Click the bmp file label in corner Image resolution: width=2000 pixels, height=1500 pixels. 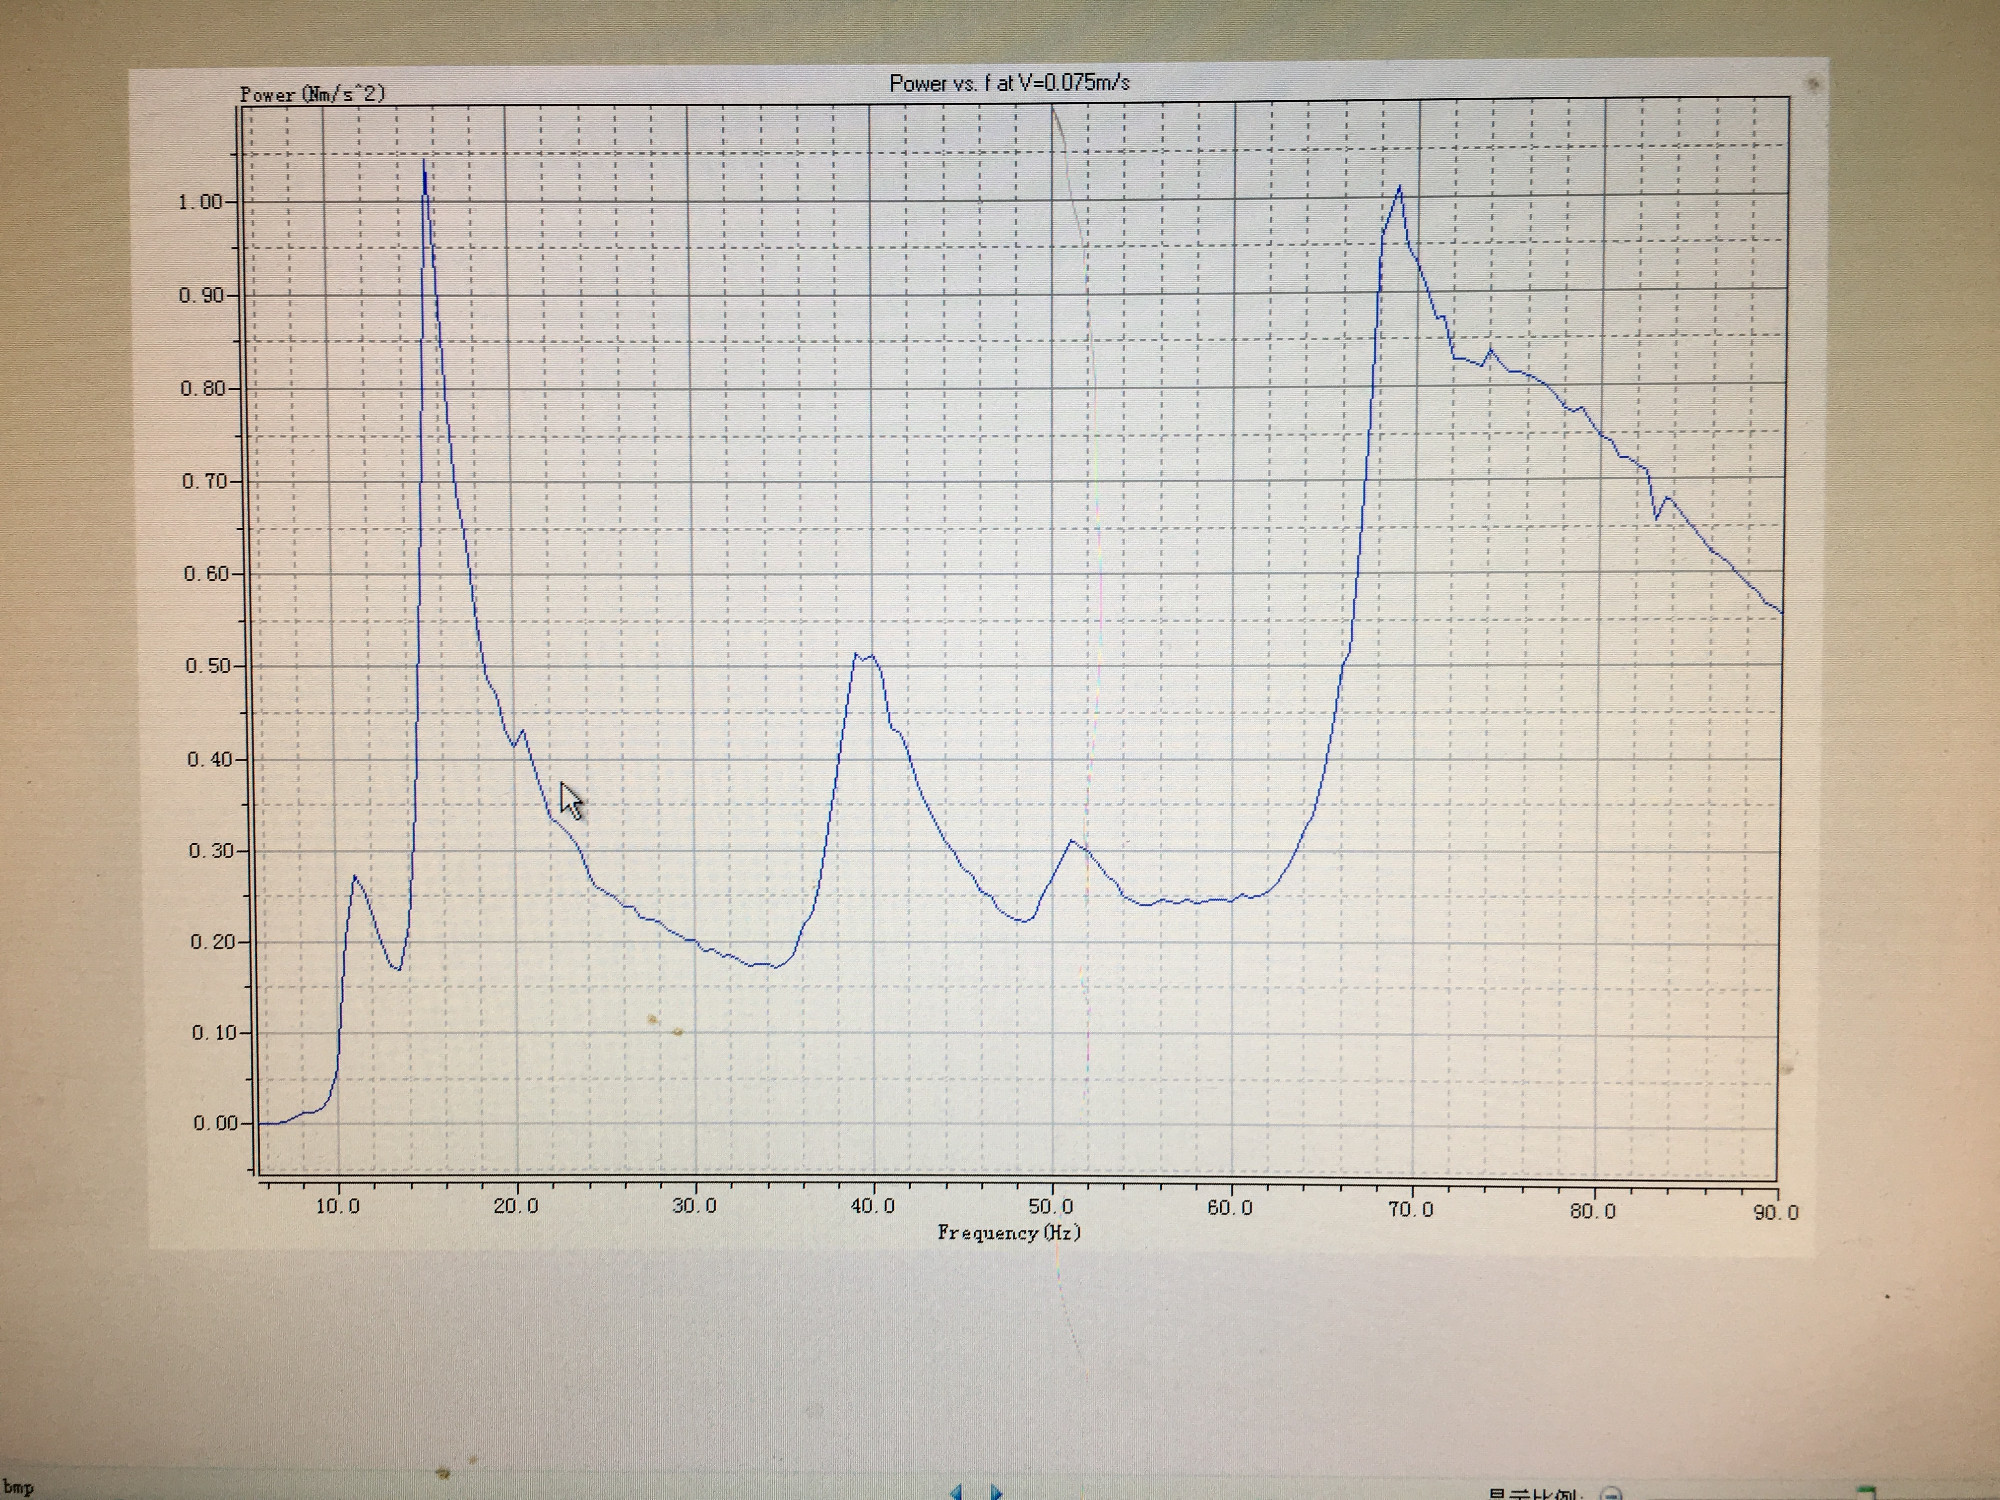tap(18, 1488)
